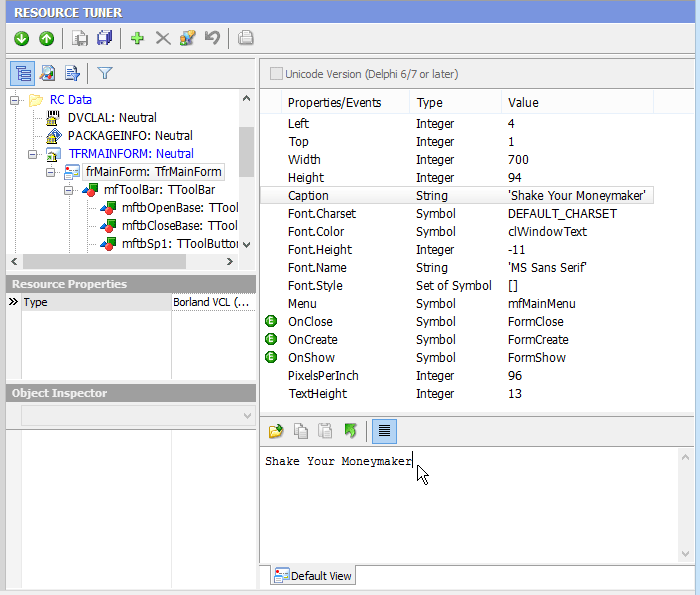Click the funnel filter icon
The height and width of the screenshot is (595, 700).
(104, 73)
